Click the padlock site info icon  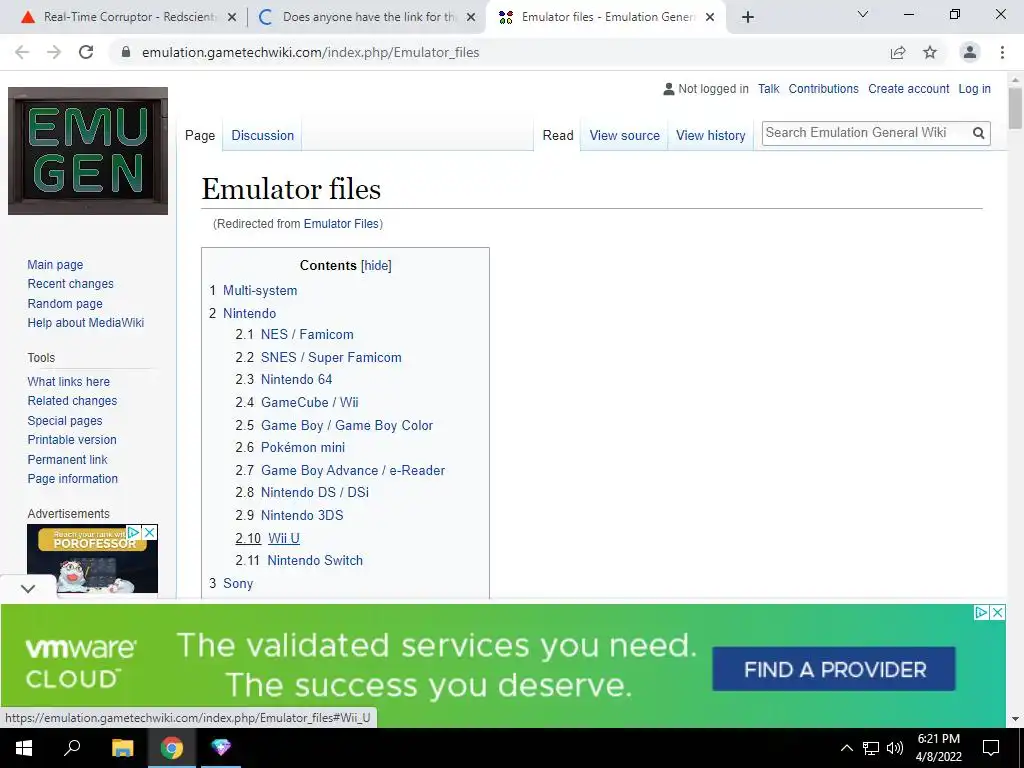[126, 52]
